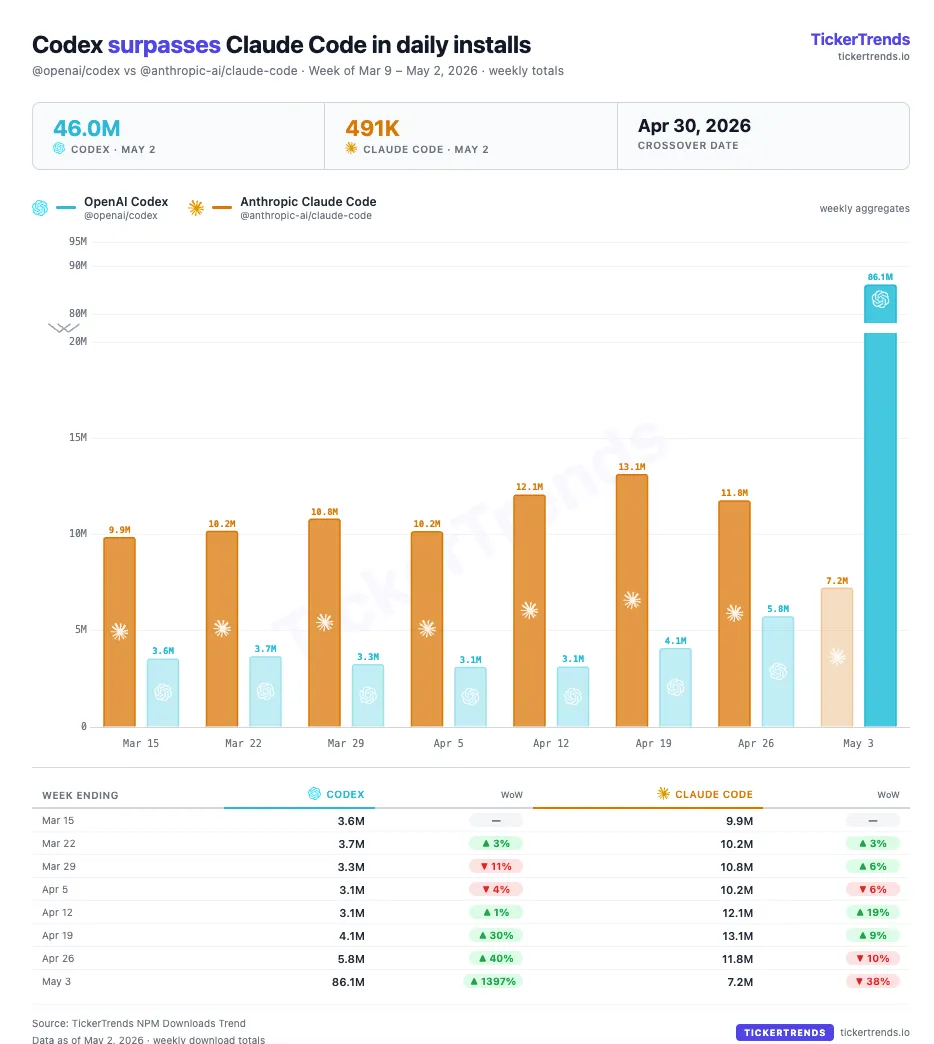
Task: Click the starburst icon in the Mar 22 10.2M bar
Action: click(222, 628)
